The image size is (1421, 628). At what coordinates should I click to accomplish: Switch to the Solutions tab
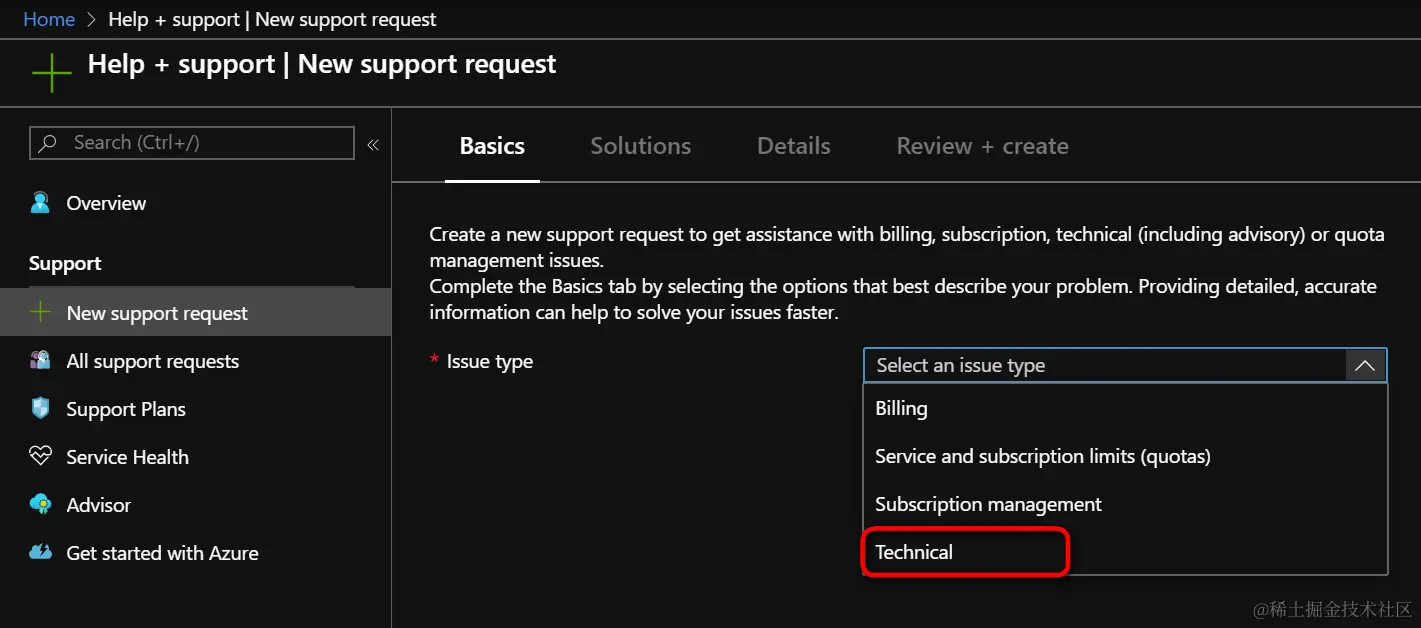pyautogui.click(x=640, y=146)
